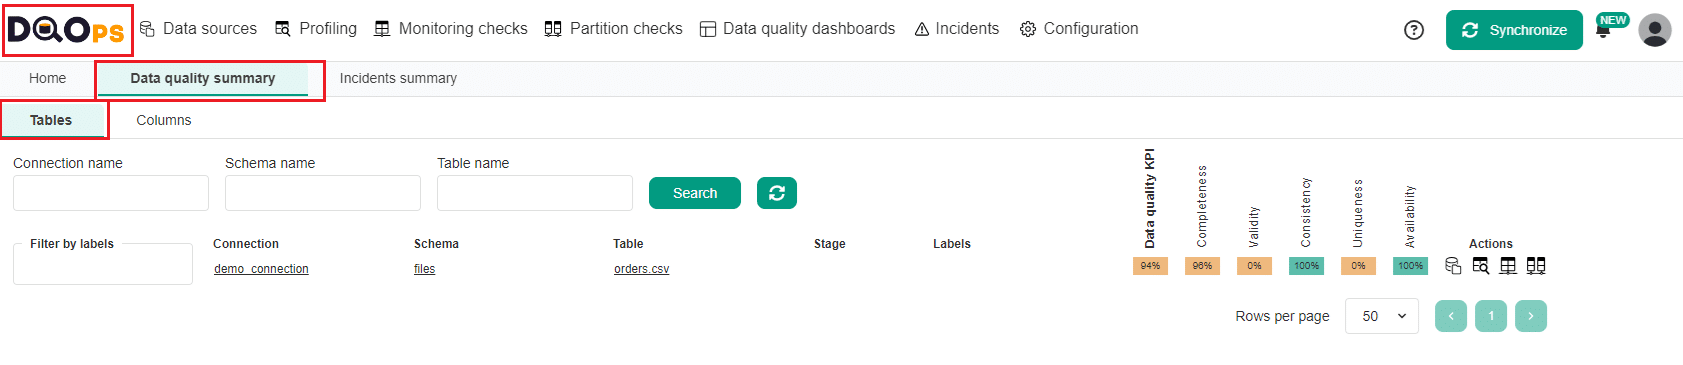This screenshot has width=1683, height=365.
Task: Open the user profile avatar
Action: (1655, 30)
